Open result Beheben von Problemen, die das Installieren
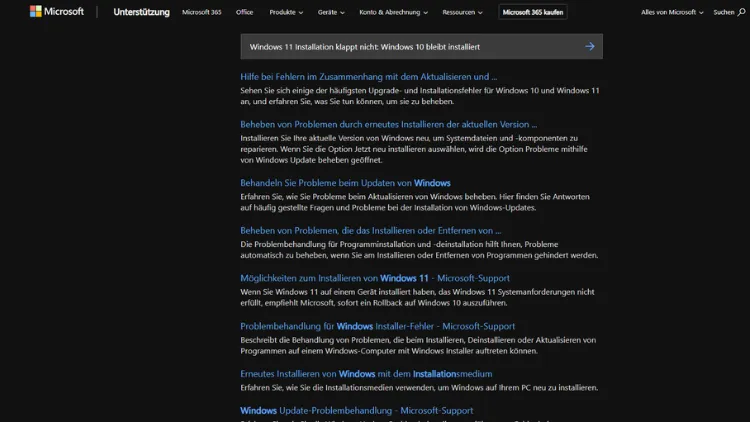 pyautogui.click(x=371, y=231)
